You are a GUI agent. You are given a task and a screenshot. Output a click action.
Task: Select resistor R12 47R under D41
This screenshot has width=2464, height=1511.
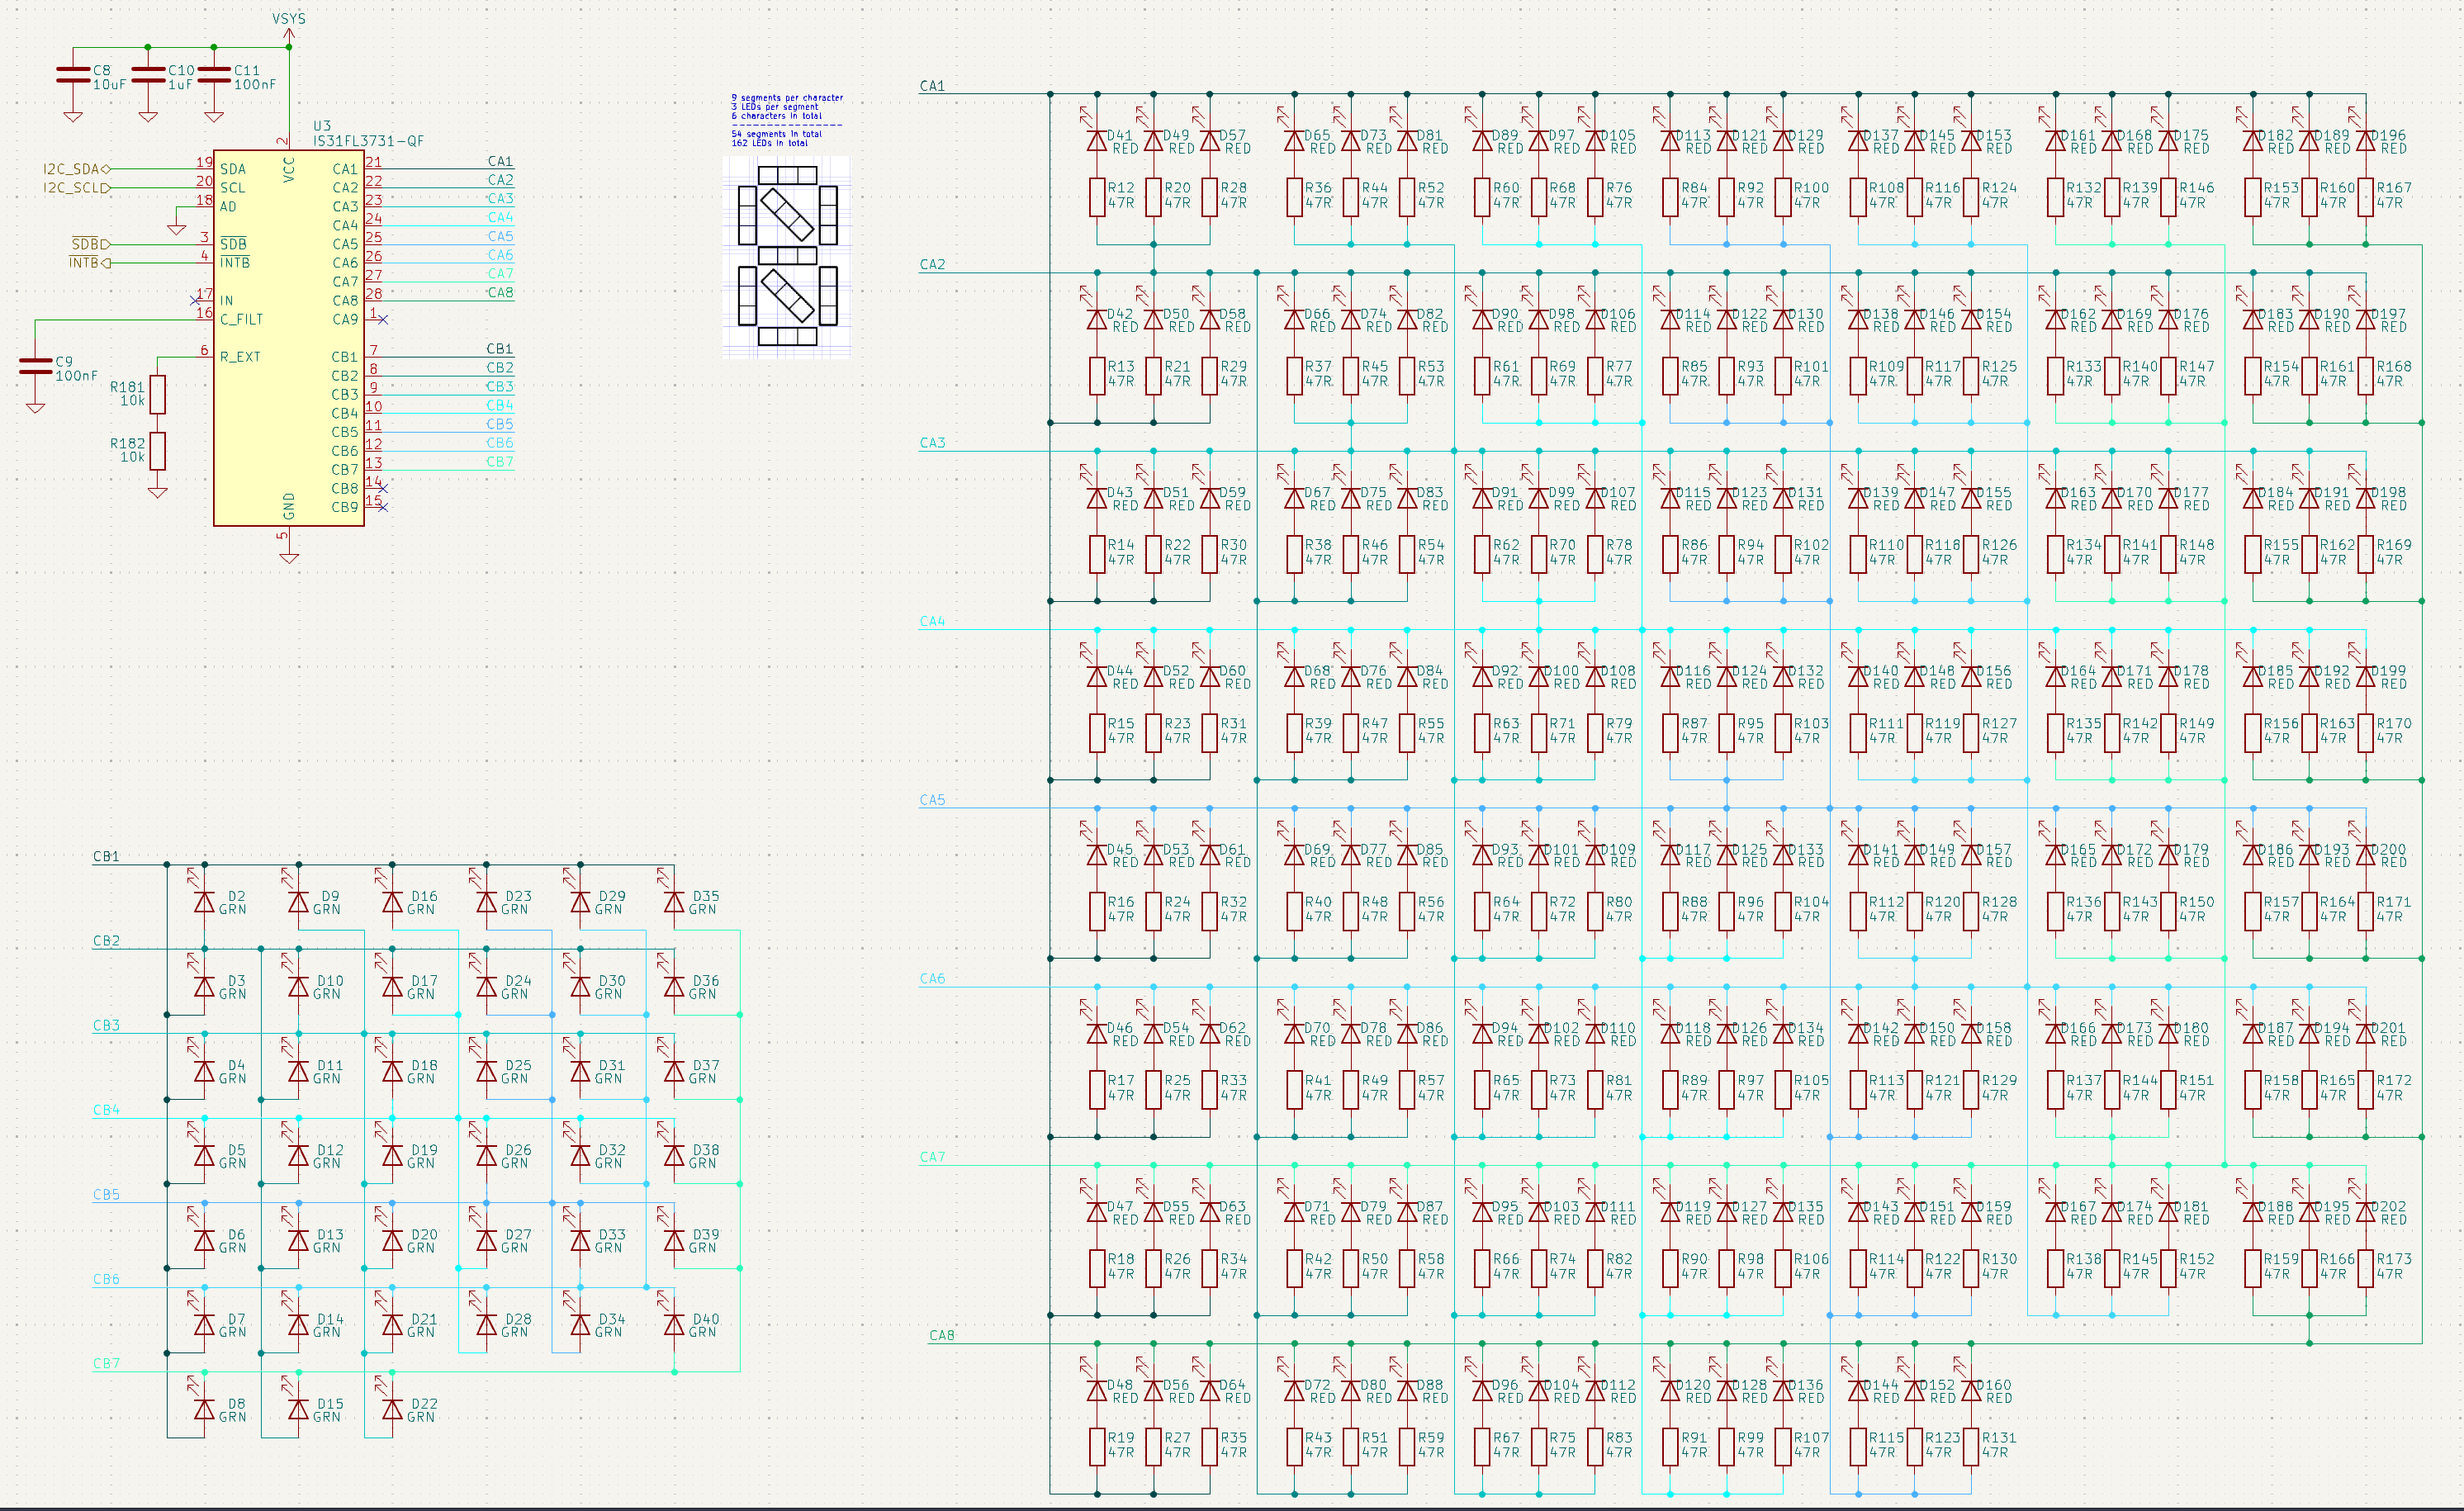(x=1097, y=196)
